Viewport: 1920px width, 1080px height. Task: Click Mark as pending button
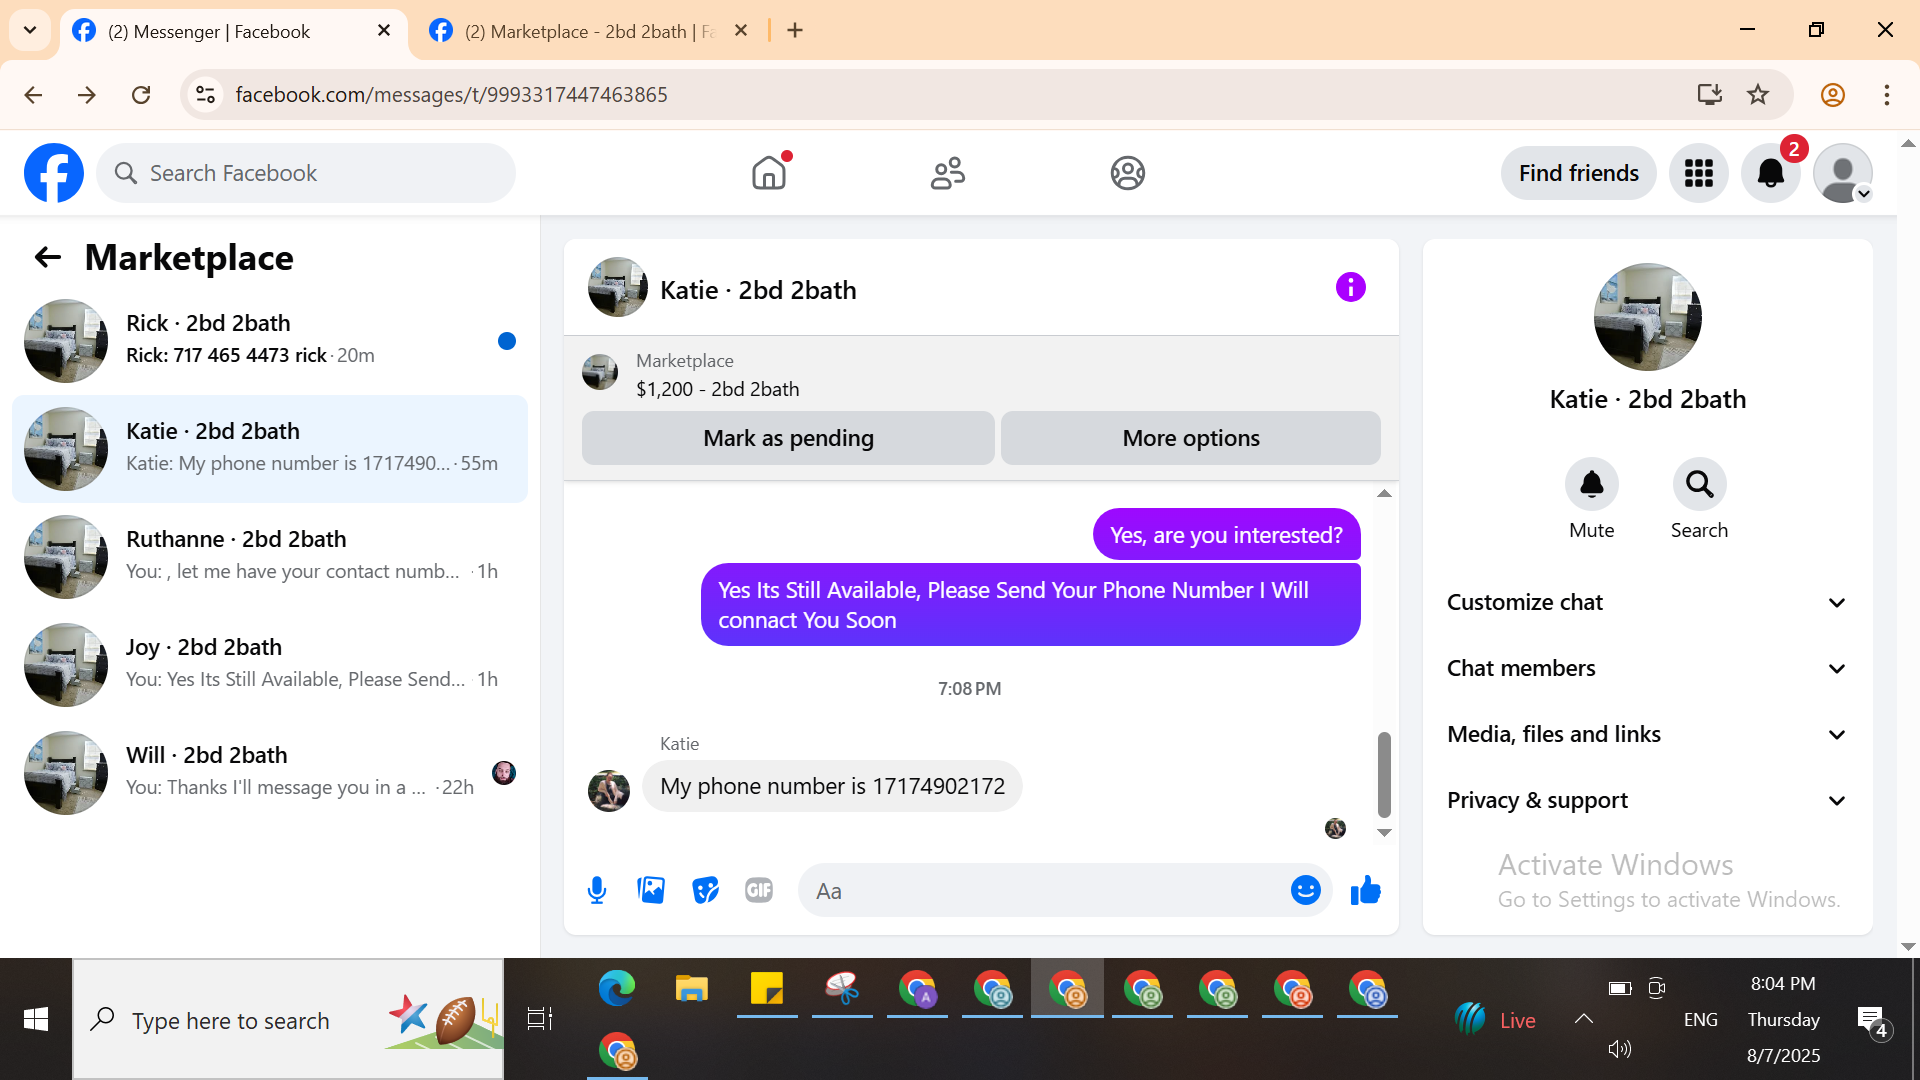click(788, 438)
